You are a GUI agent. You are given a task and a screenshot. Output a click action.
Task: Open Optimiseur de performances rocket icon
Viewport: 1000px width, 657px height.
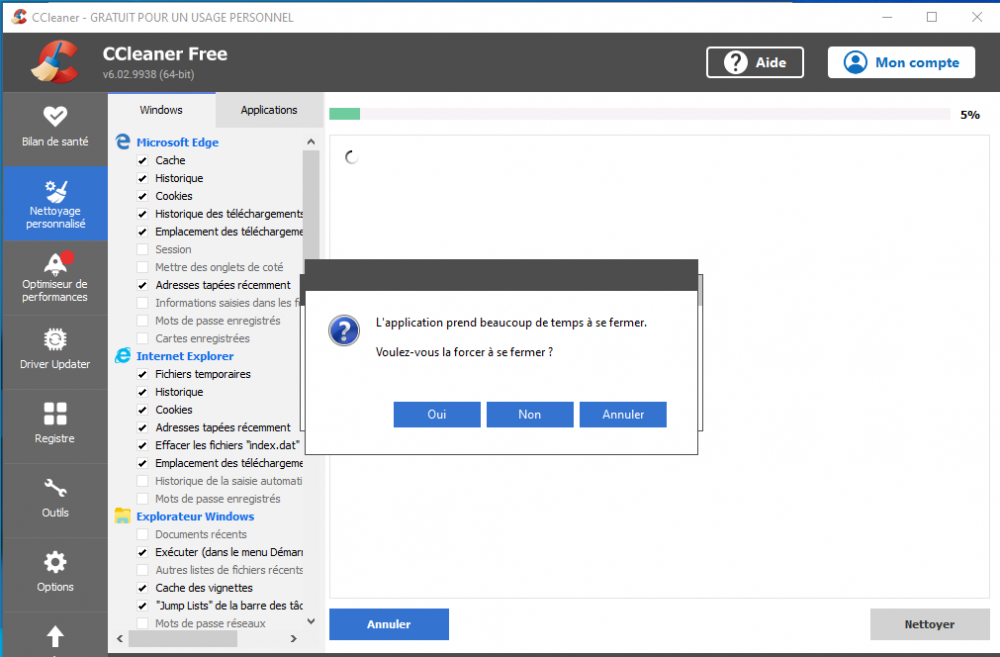57,262
